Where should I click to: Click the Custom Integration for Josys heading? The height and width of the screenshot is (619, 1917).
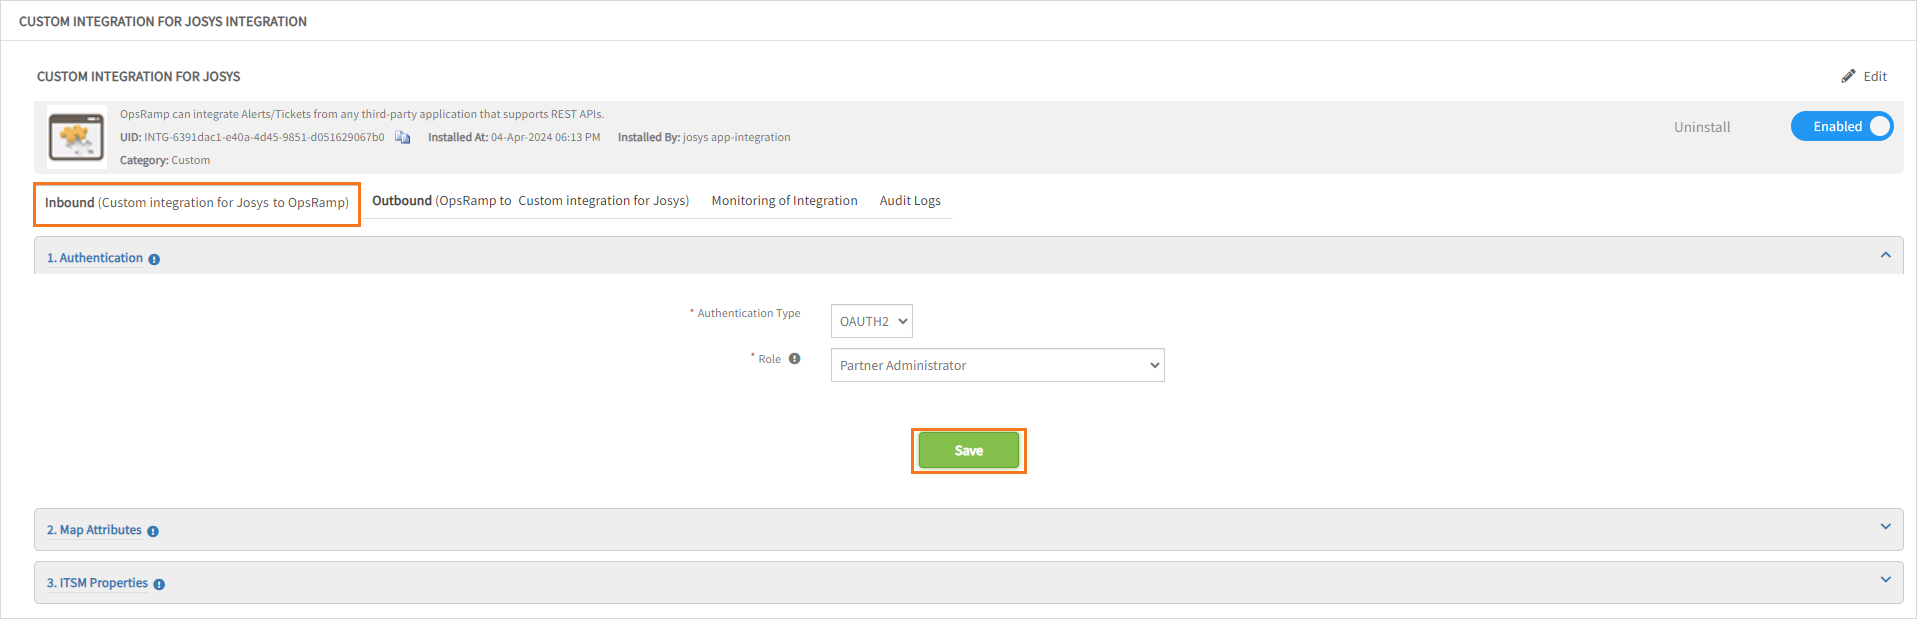[x=139, y=76]
